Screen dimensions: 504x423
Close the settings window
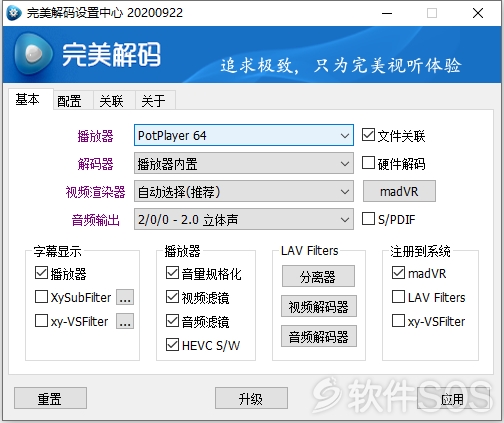(x=478, y=13)
